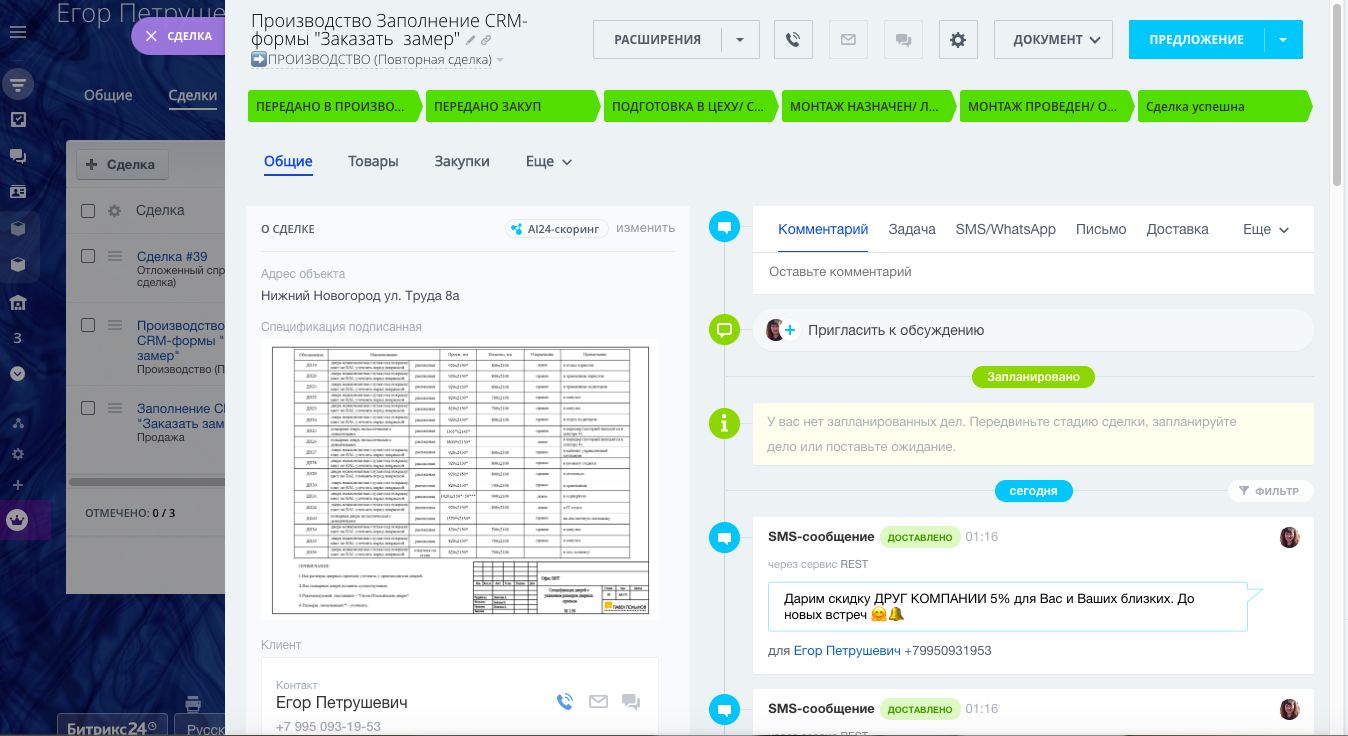Check the box for Производство deal row
The image size is (1348, 736).
coord(88,325)
